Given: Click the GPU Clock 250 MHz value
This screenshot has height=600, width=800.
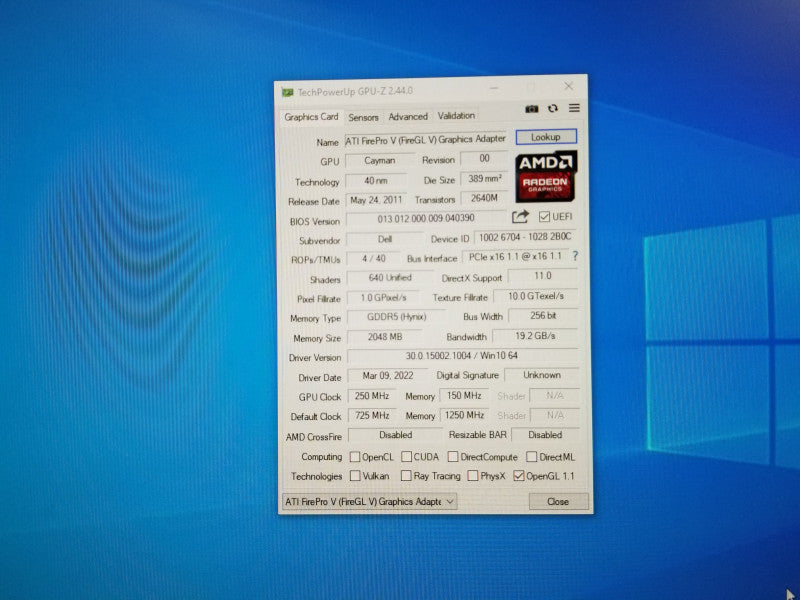Looking at the screenshot, I should point(372,396).
